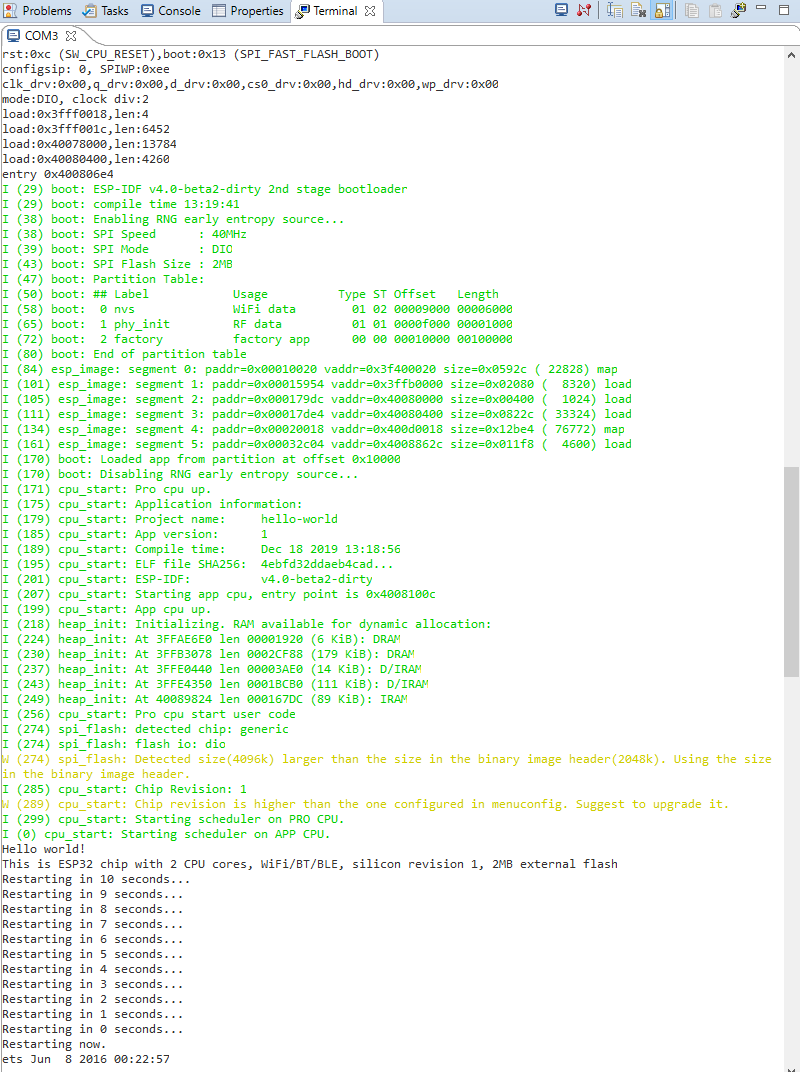This screenshot has width=800, height=1072.
Task: Click the 'Compile time: Dec 18 2019' line
Action: 202,550
